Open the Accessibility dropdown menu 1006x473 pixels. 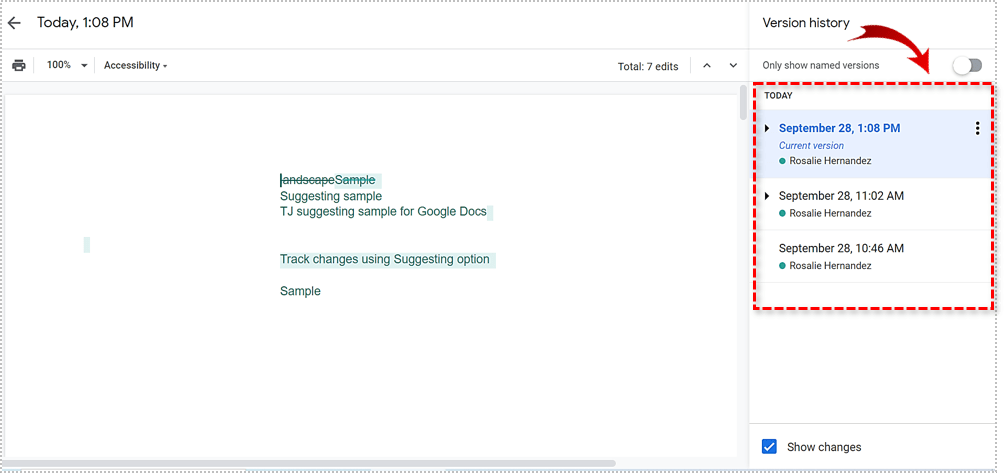135,65
